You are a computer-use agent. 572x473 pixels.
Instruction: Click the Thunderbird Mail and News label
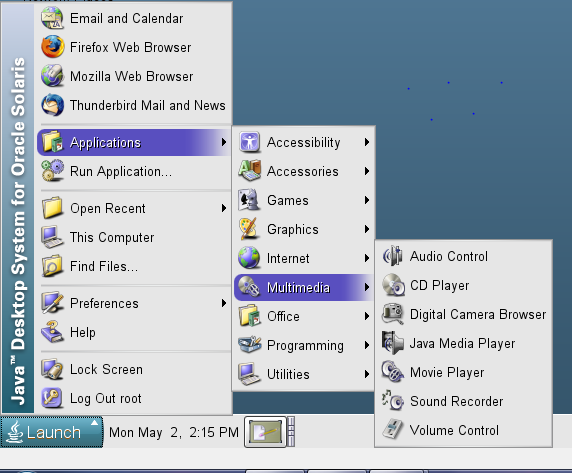tap(148, 105)
